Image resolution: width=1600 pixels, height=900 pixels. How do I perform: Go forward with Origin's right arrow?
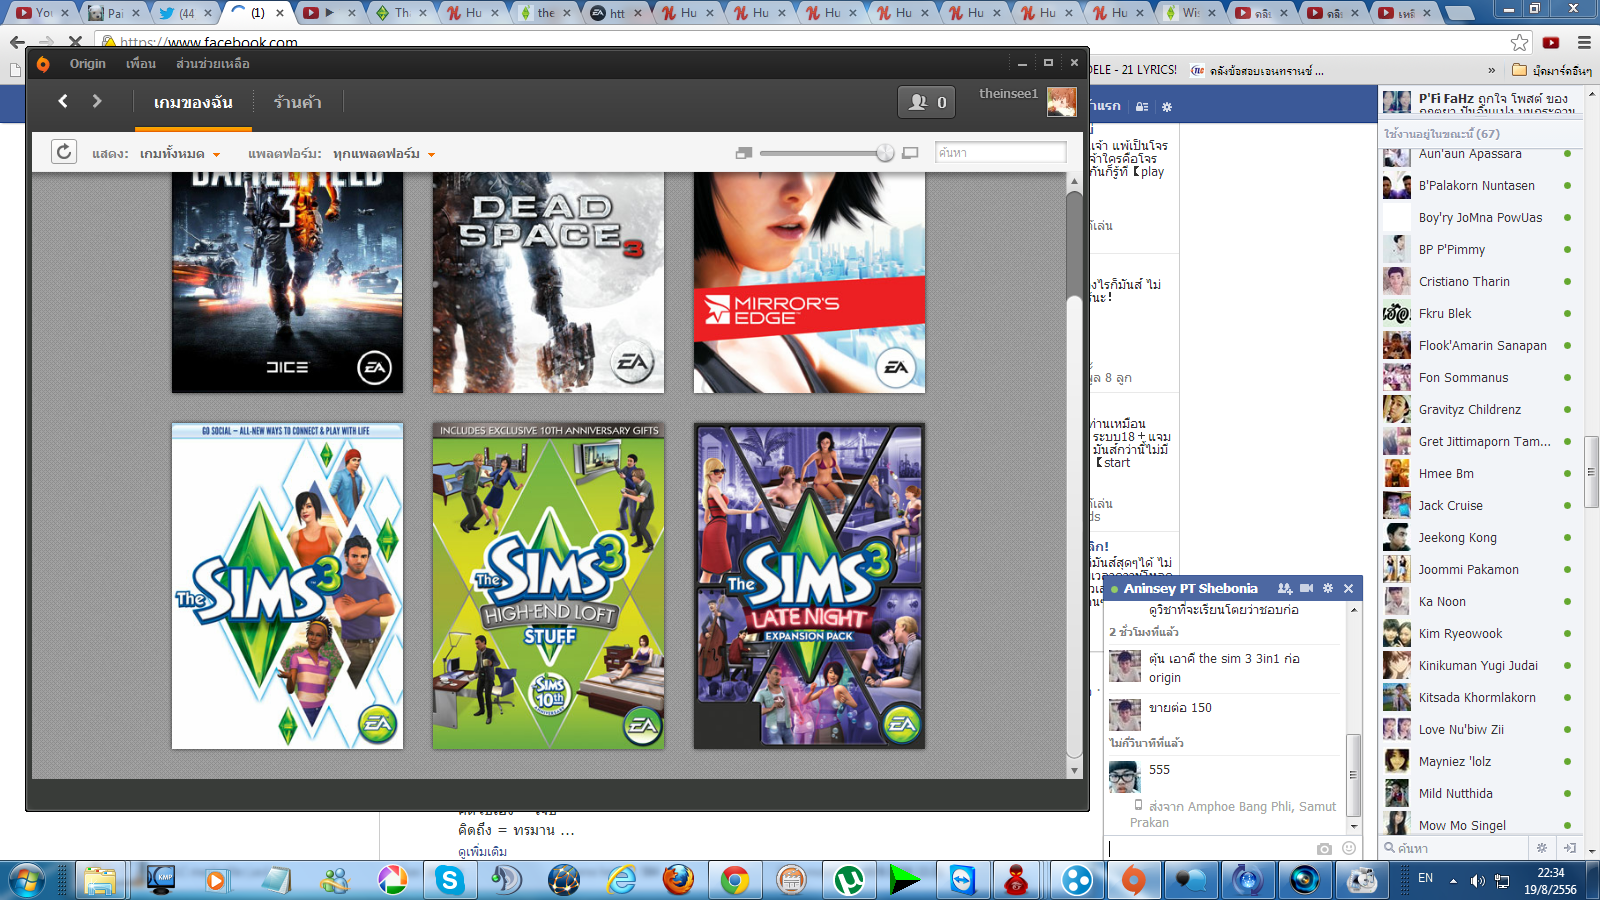[x=97, y=101]
